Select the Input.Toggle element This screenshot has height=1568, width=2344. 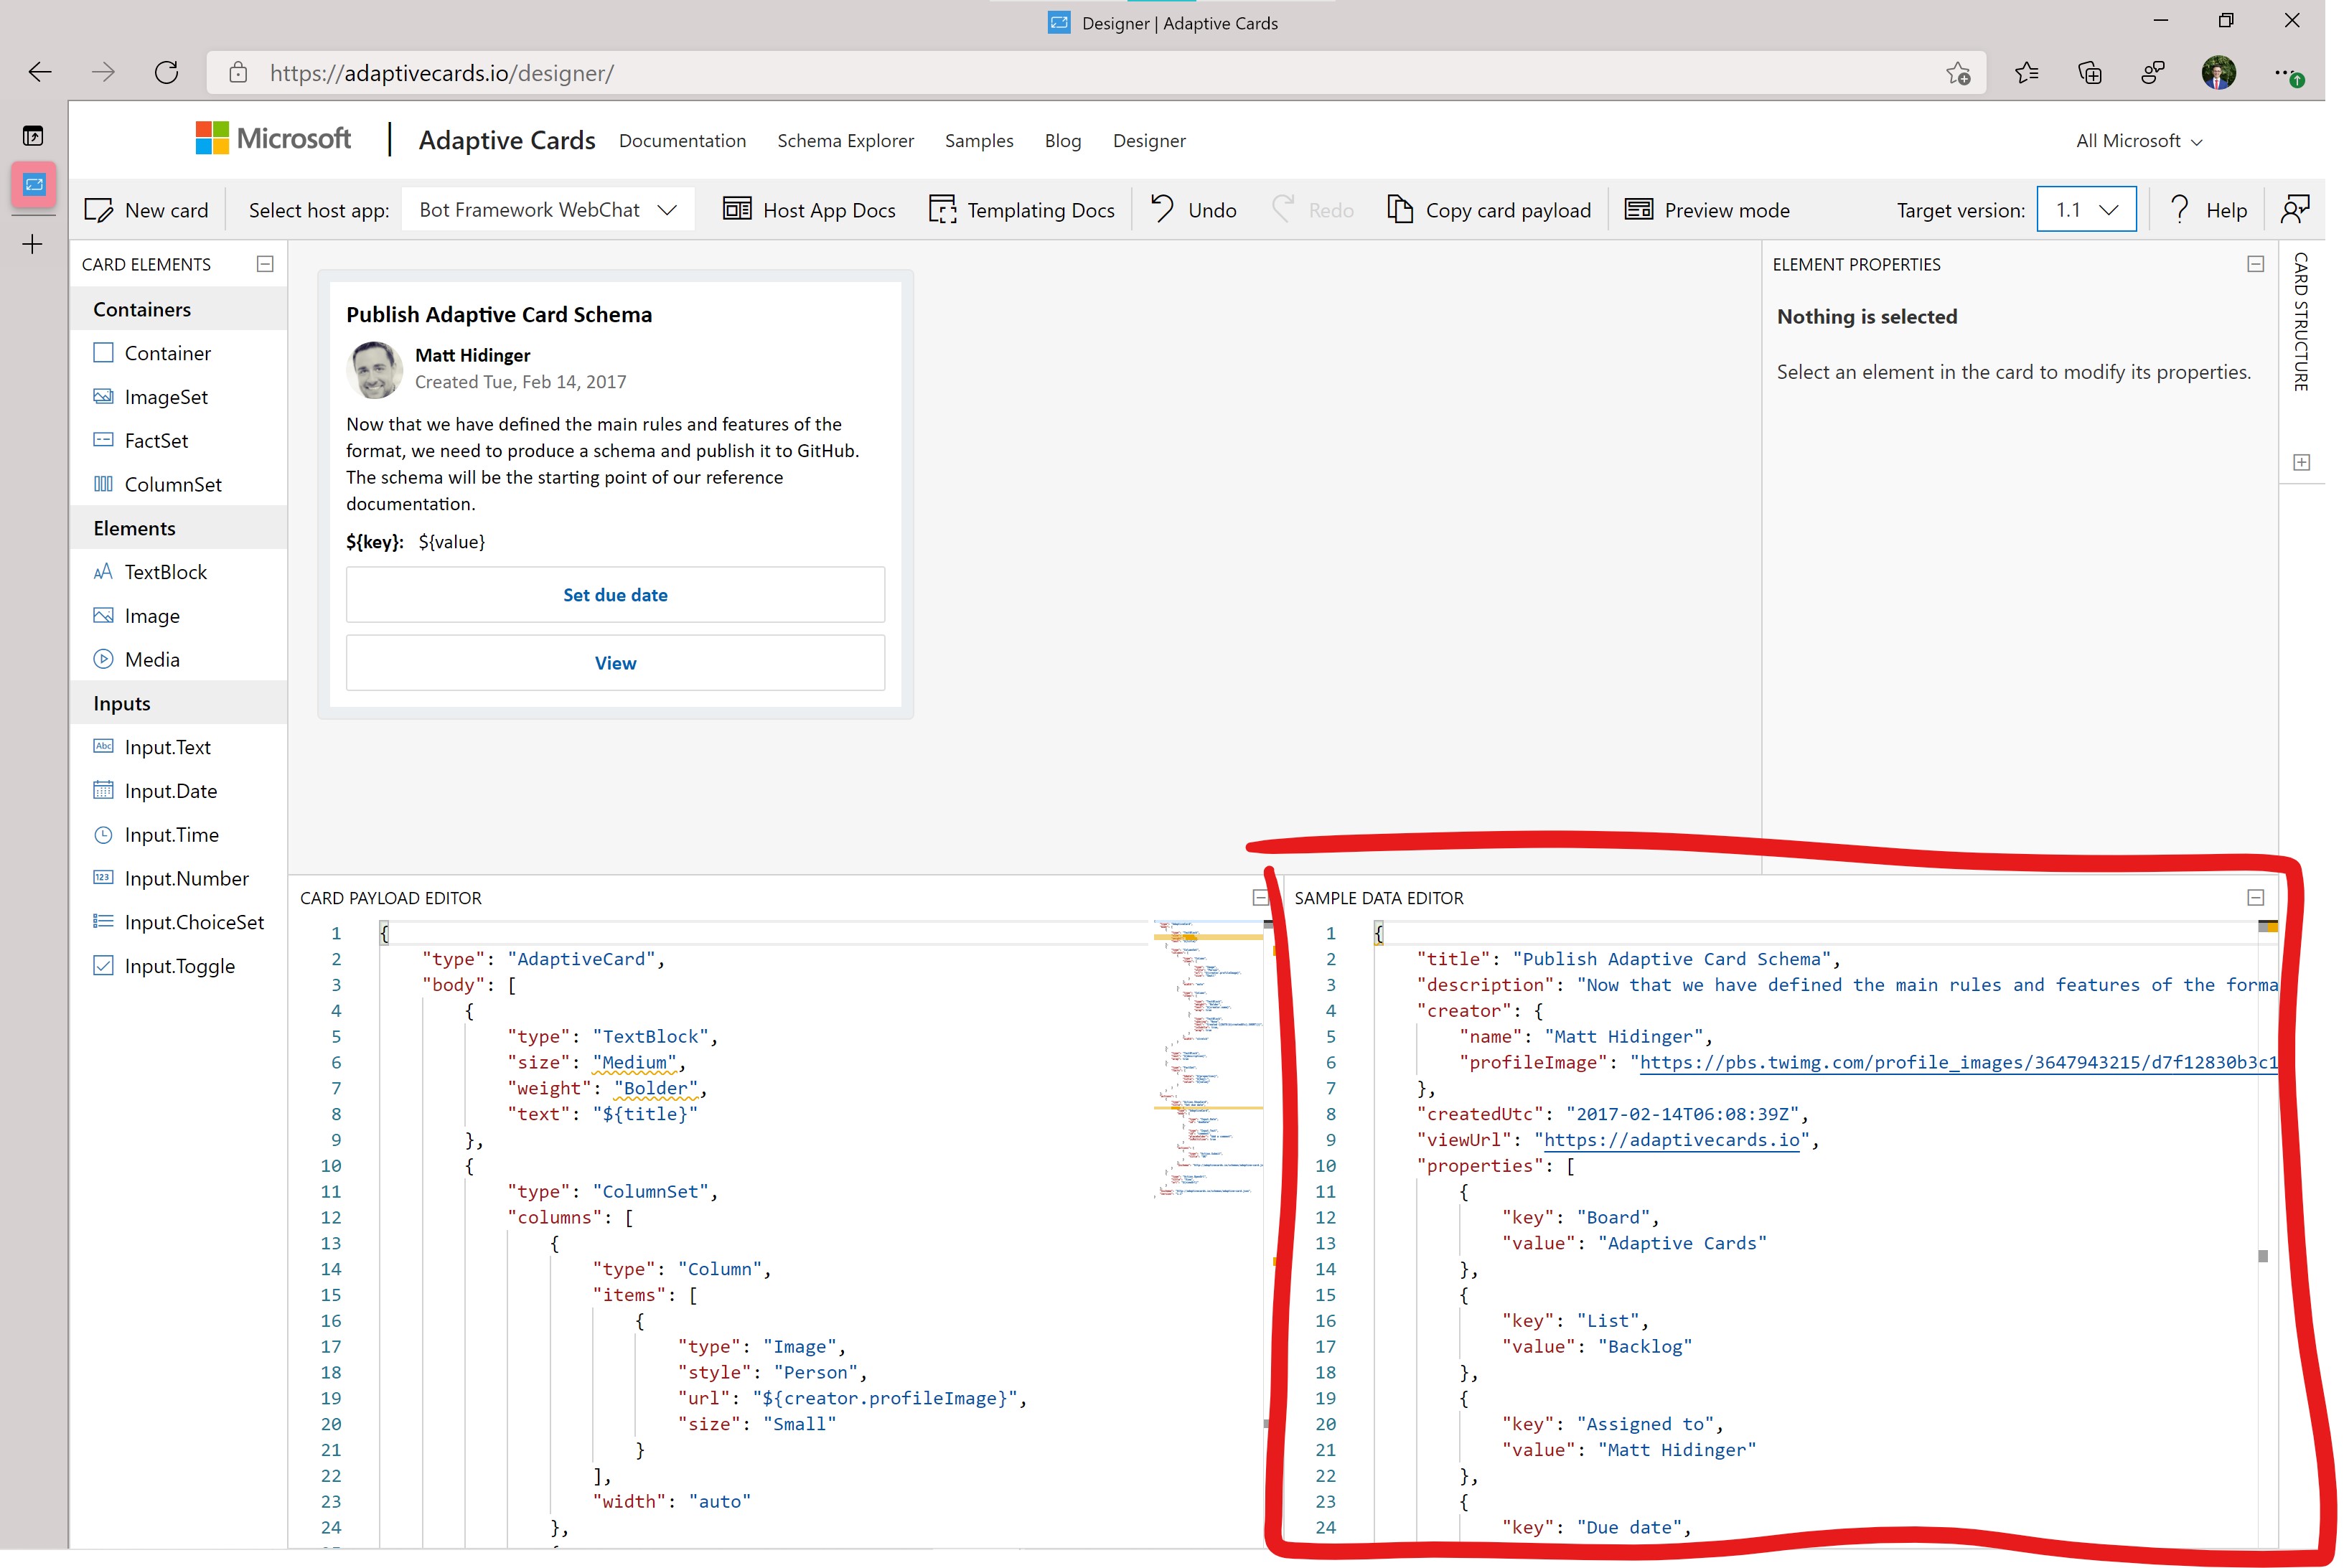179,966
